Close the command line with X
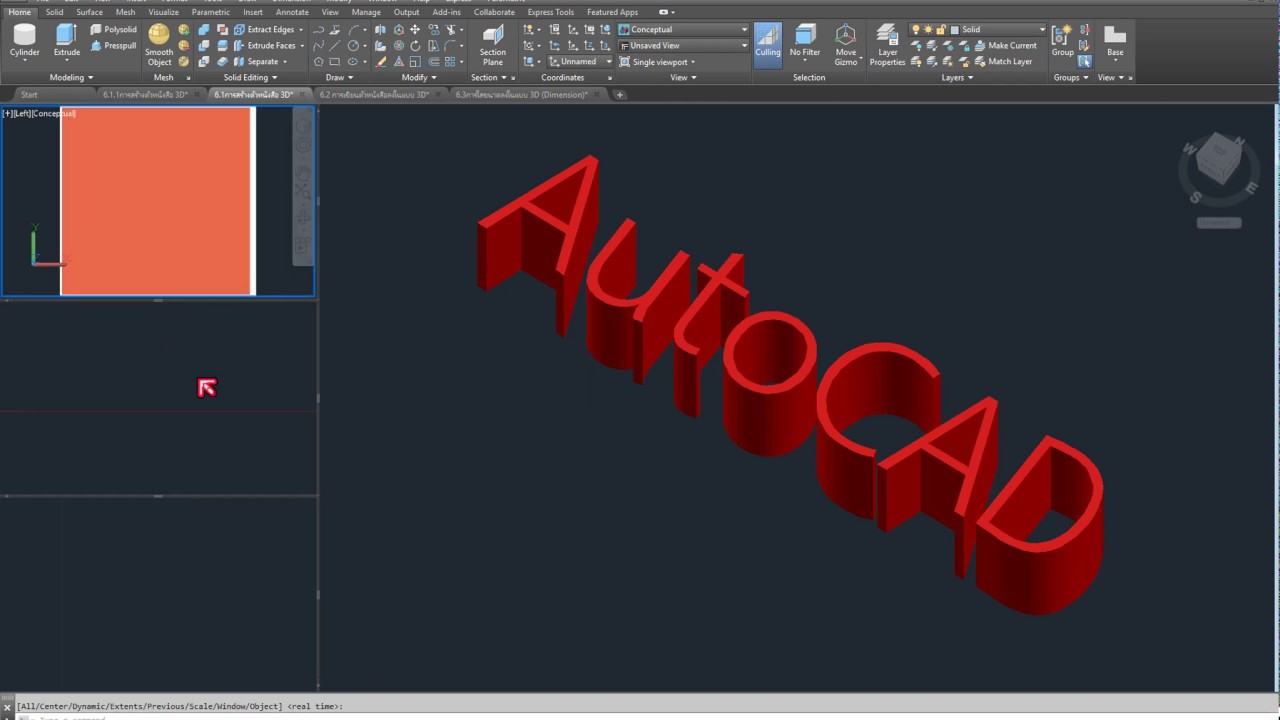The image size is (1280, 720). 7,707
